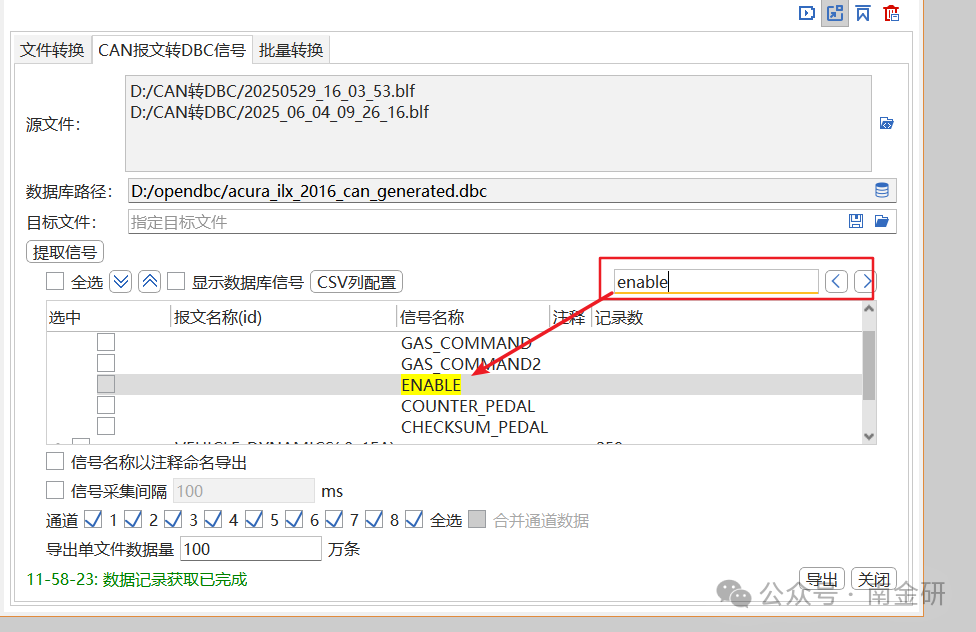Click the 信号采集间隔 100 ms field
The width and height of the screenshot is (976, 632).
click(243, 491)
